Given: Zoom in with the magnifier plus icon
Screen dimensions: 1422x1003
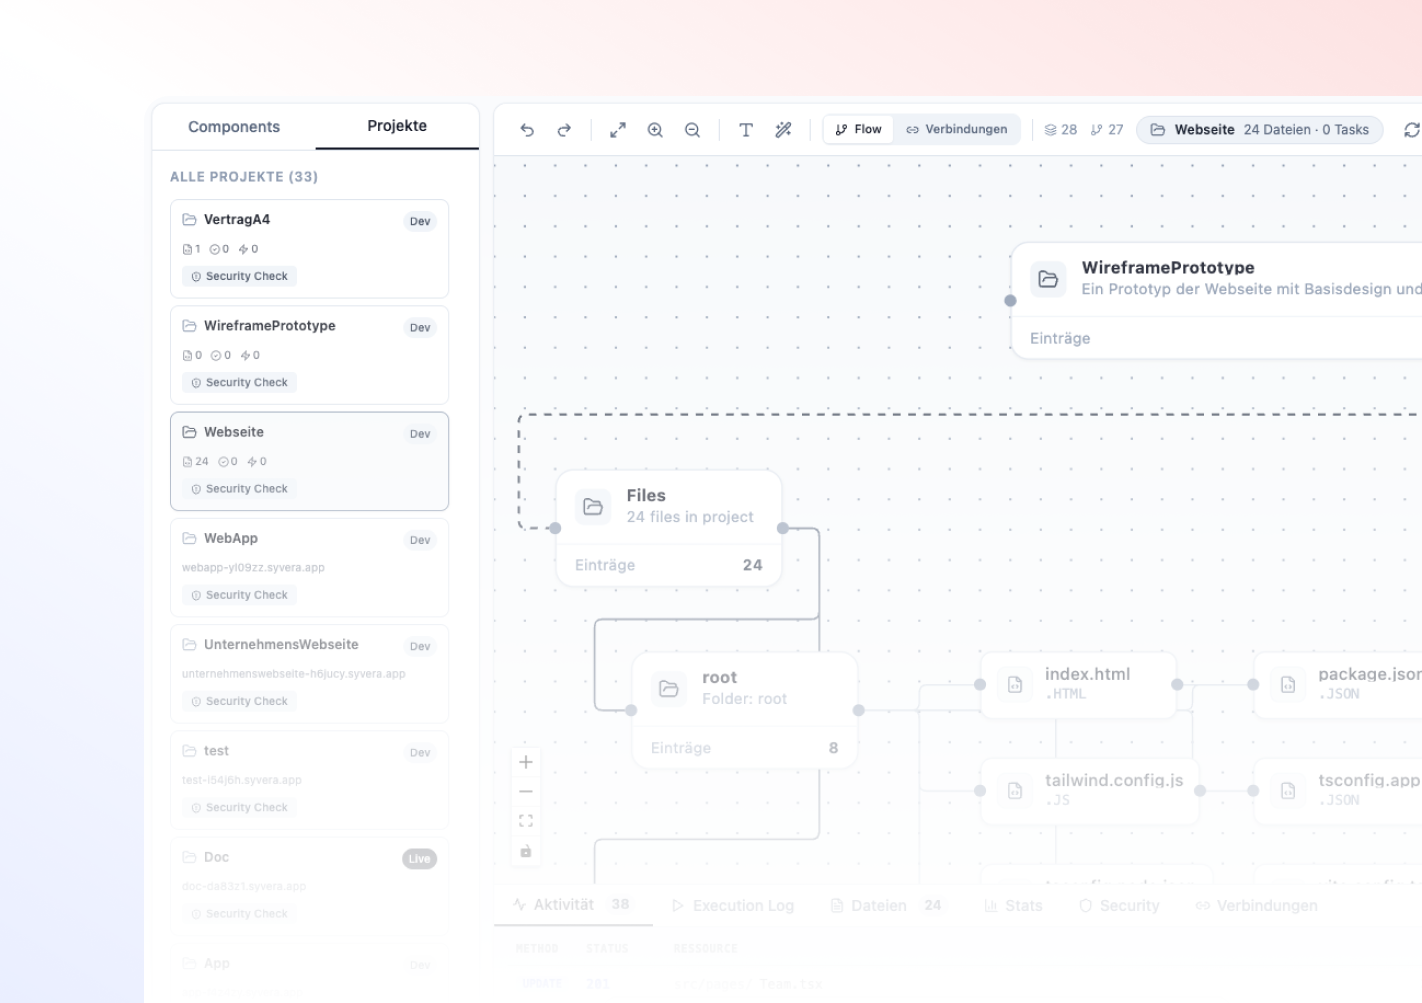Looking at the screenshot, I should tap(655, 130).
